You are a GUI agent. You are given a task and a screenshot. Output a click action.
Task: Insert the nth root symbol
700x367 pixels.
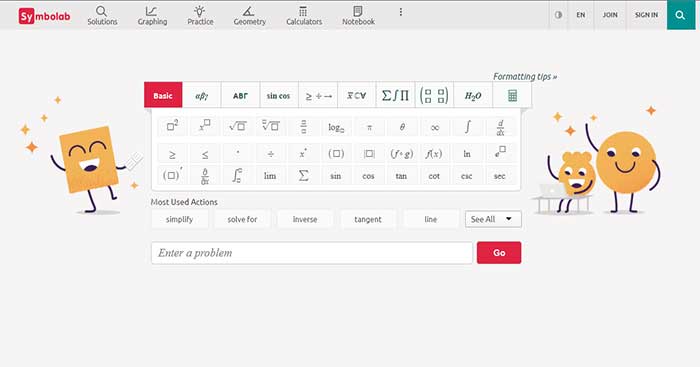271,127
